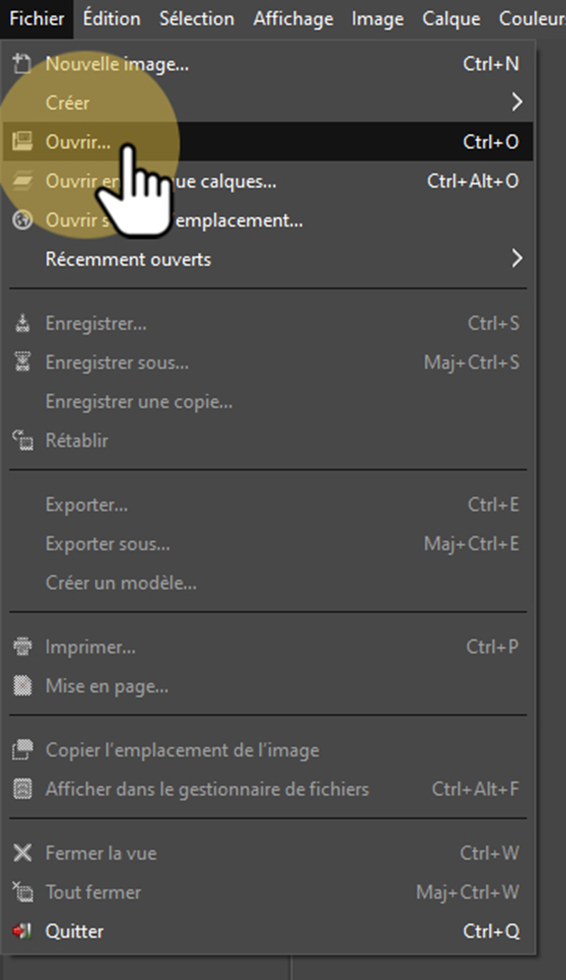The image size is (566, 980).
Task: Click the Imprimer printer icon
Action: click(x=22, y=647)
